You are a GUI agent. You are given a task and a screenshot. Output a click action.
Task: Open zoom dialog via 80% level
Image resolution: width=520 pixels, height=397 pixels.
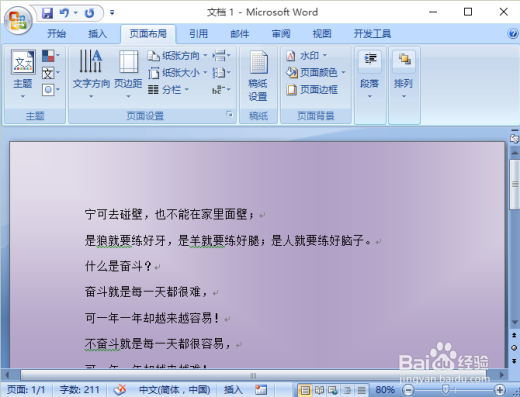point(385,389)
